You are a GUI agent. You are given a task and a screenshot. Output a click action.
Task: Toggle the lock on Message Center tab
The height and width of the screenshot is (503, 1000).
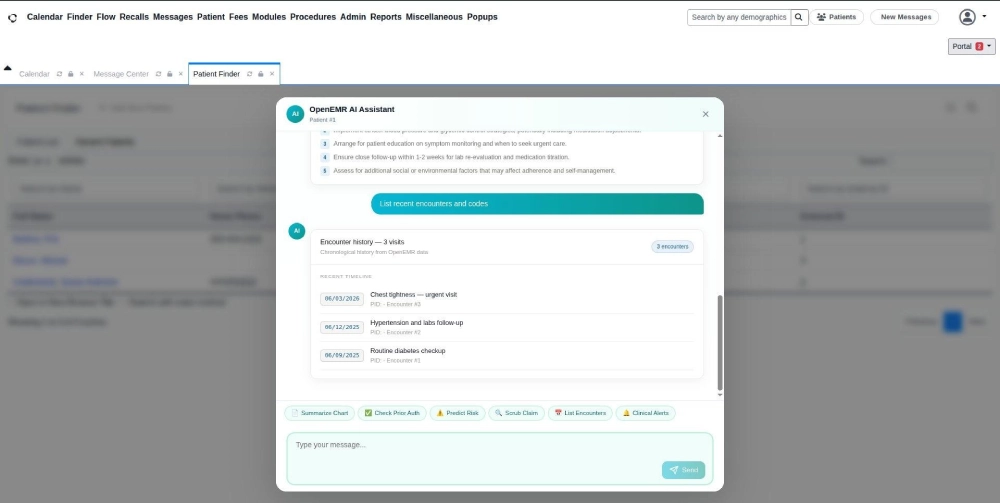(x=170, y=74)
